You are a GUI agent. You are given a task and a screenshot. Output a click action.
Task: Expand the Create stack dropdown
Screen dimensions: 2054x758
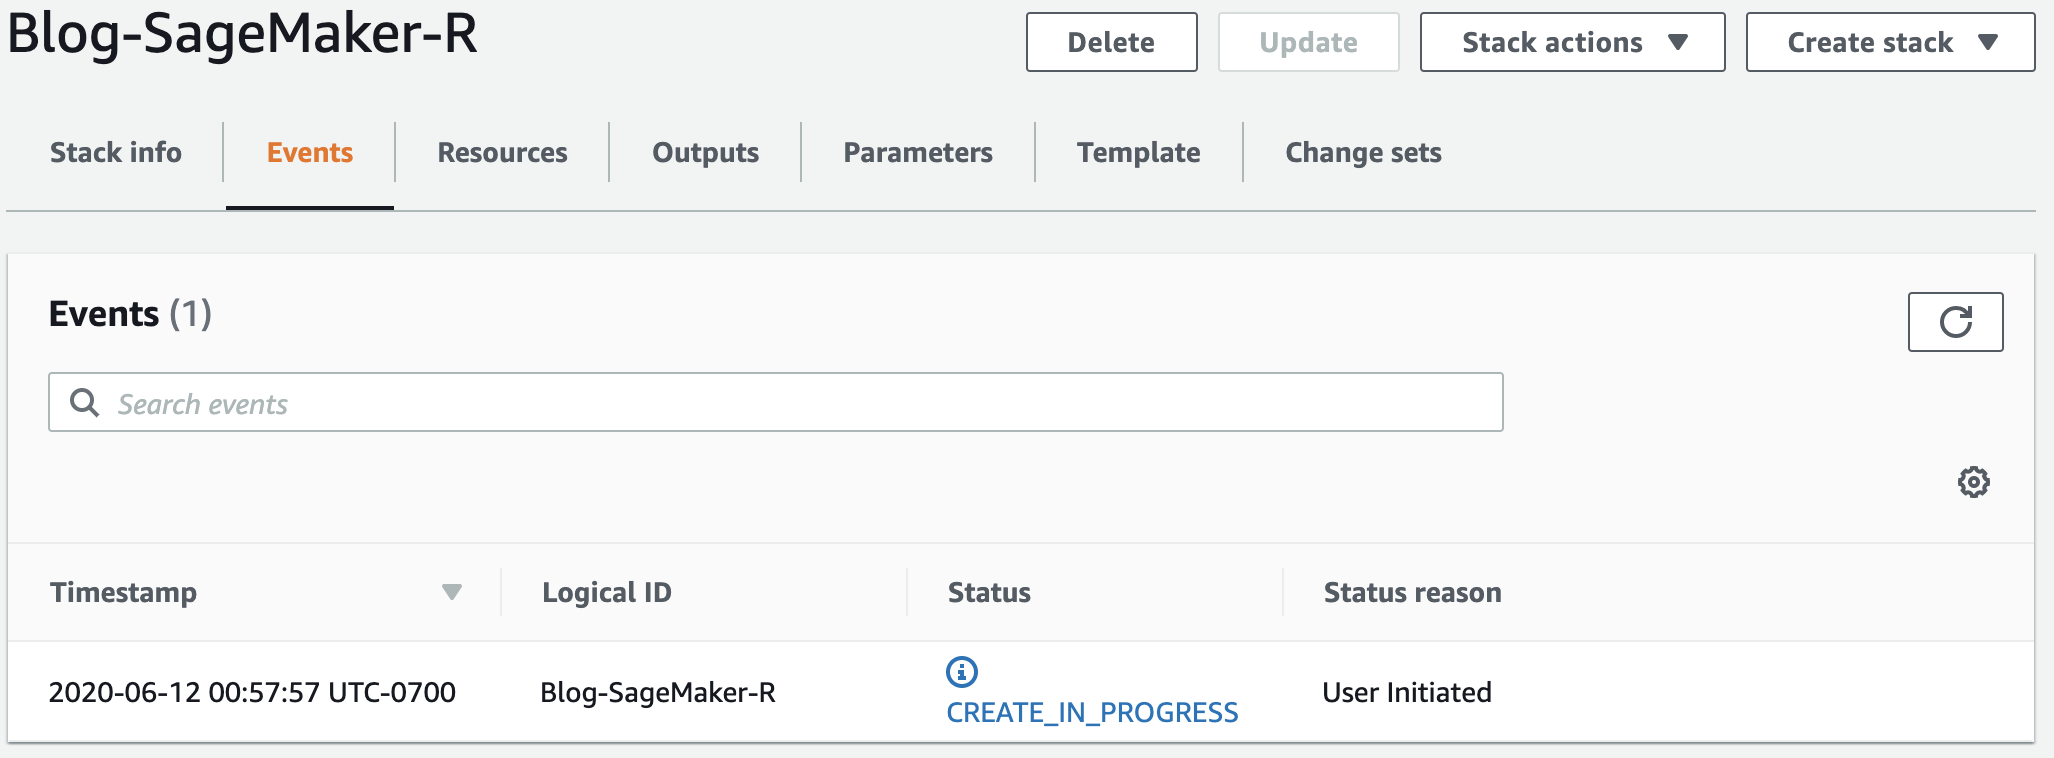1890,42
